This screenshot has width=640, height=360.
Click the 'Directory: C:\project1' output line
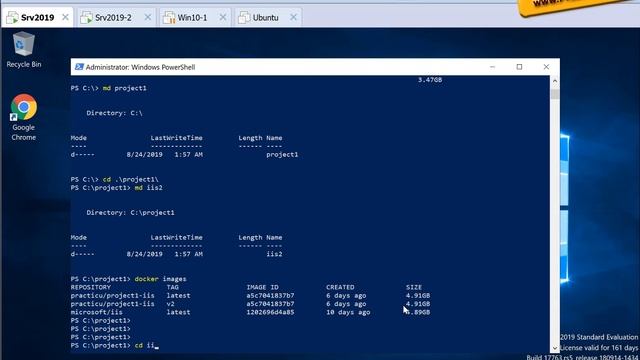coord(130,213)
